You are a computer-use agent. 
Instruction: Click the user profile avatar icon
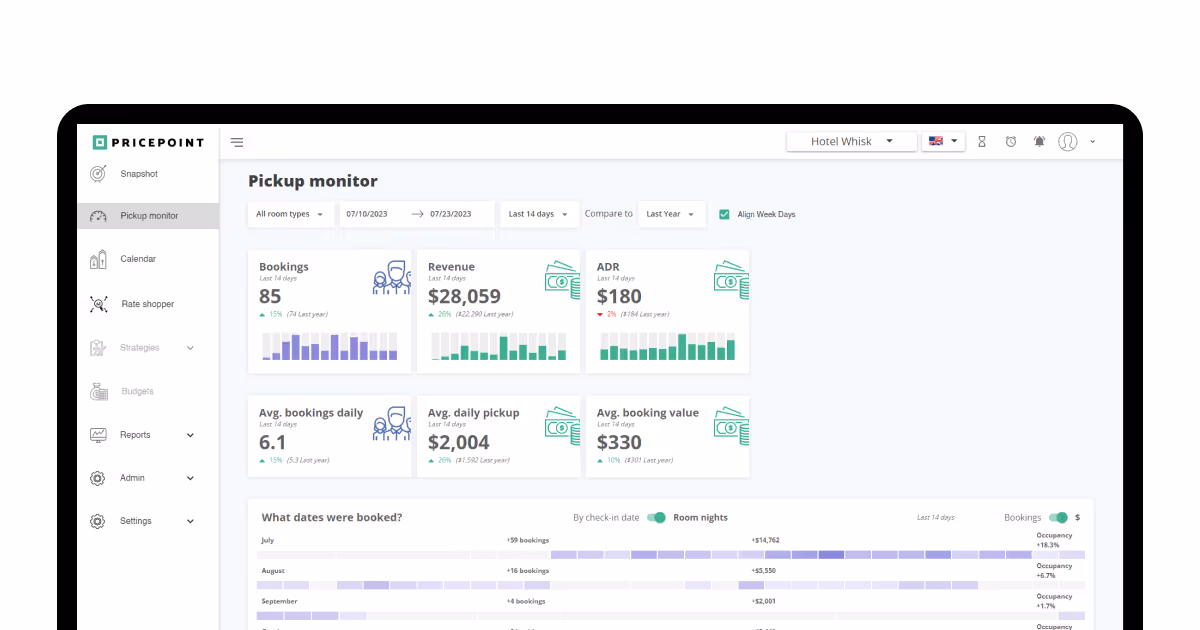click(1068, 142)
